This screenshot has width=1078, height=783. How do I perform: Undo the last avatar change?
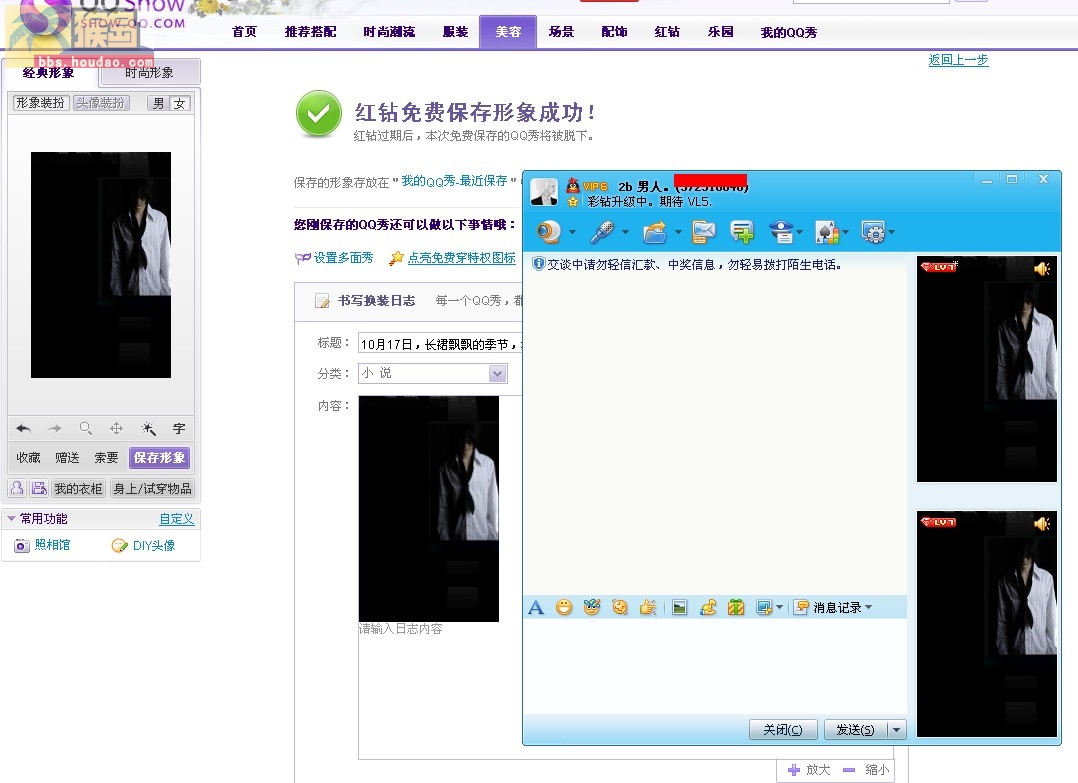click(x=23, y=429)
